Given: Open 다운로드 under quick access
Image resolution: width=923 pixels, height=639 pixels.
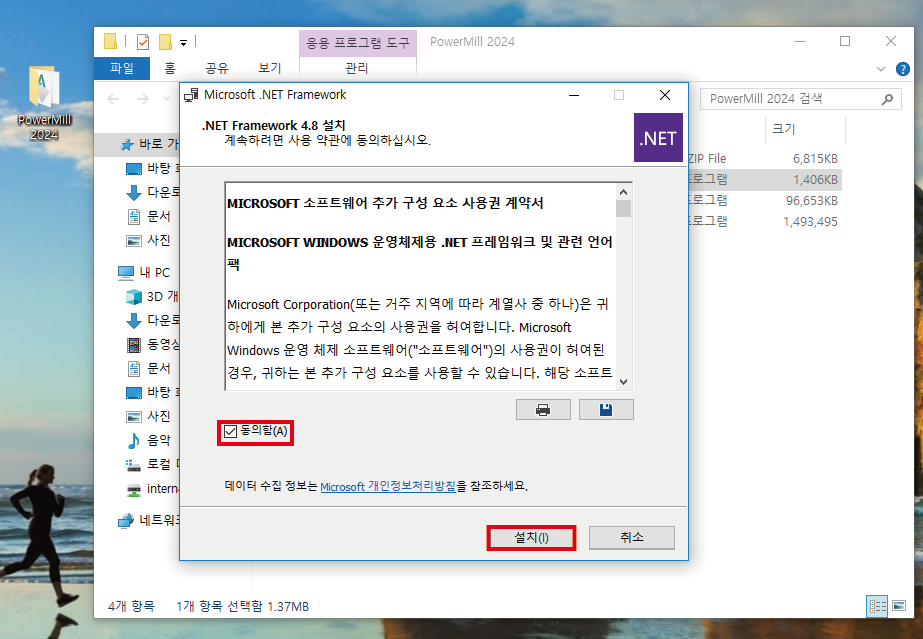Looking at the screenshot, I should pyautogui.click(x=153, y=192).
